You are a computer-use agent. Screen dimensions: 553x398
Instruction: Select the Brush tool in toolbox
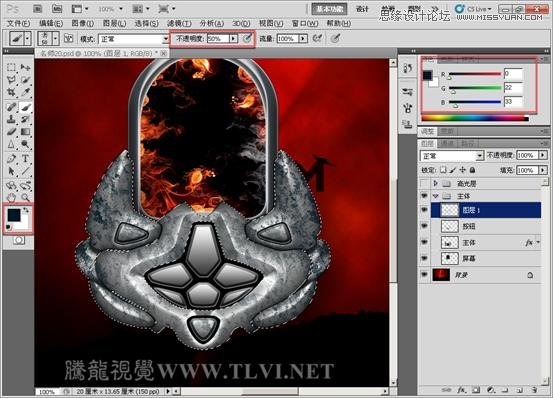tap(25, 106)
